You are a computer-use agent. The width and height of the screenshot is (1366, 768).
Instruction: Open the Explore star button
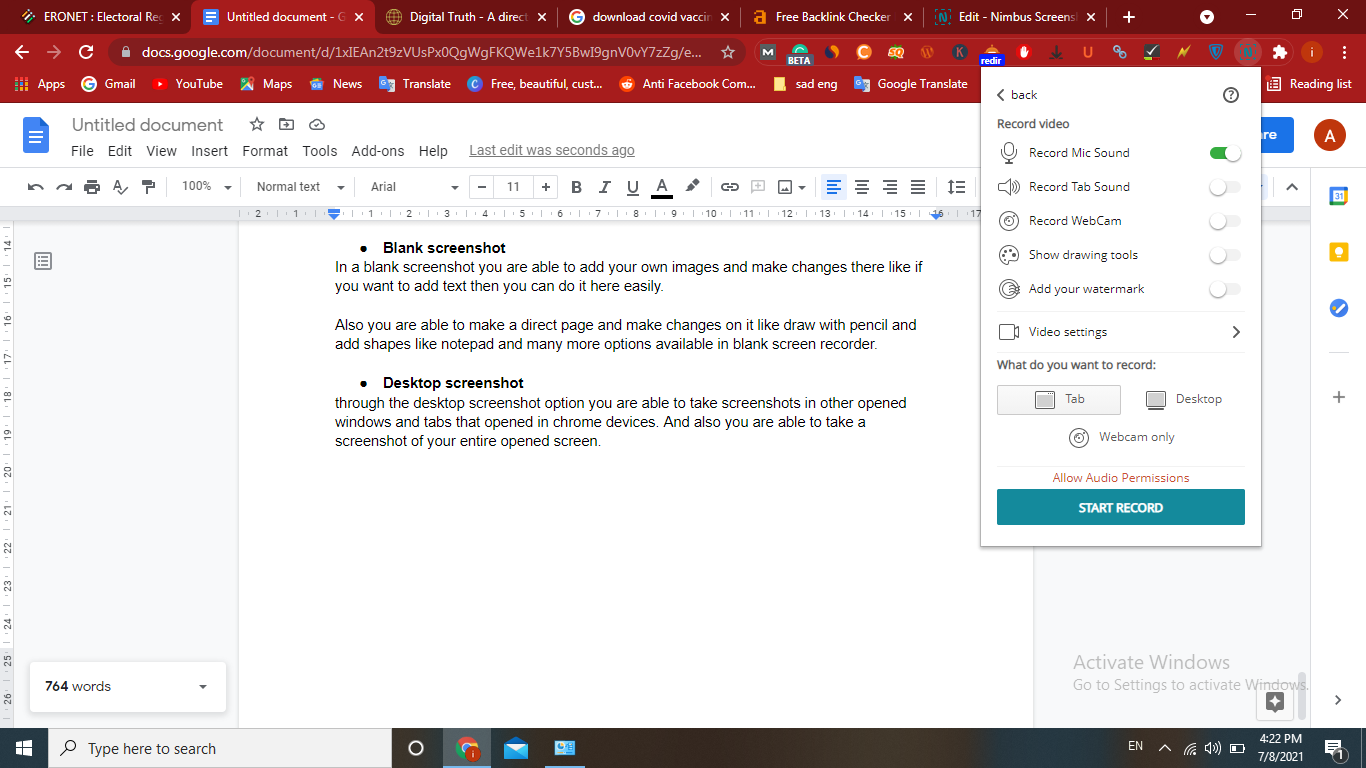[1275, 701]
